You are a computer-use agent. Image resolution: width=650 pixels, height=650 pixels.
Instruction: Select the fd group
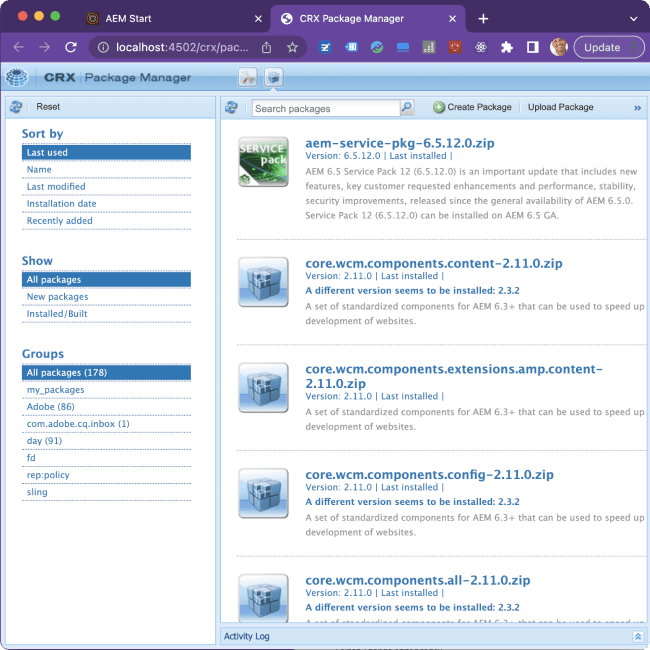(106, 458)
